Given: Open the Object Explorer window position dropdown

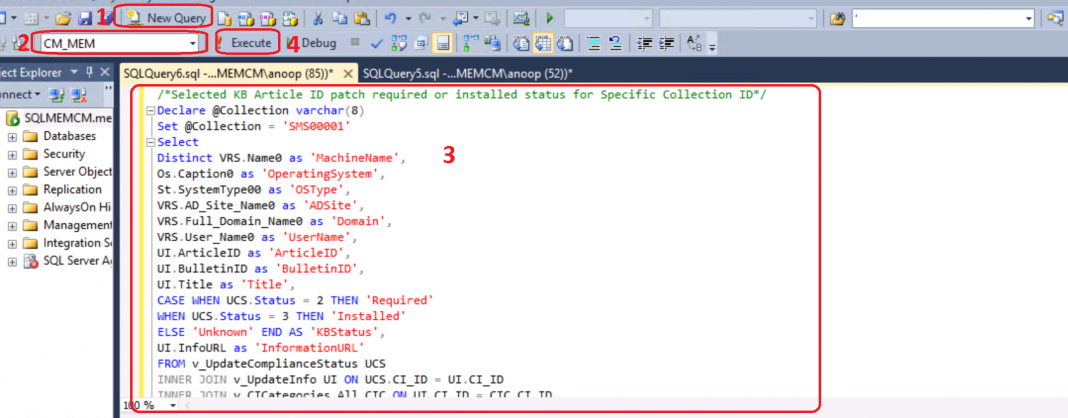Looking at the screenshot, I should (74, 72).
